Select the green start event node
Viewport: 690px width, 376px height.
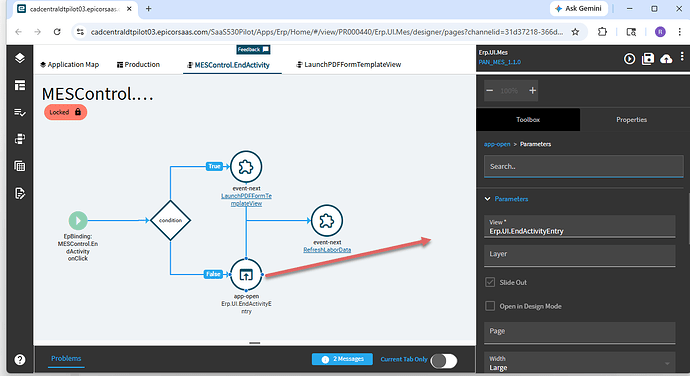point(78,220)
